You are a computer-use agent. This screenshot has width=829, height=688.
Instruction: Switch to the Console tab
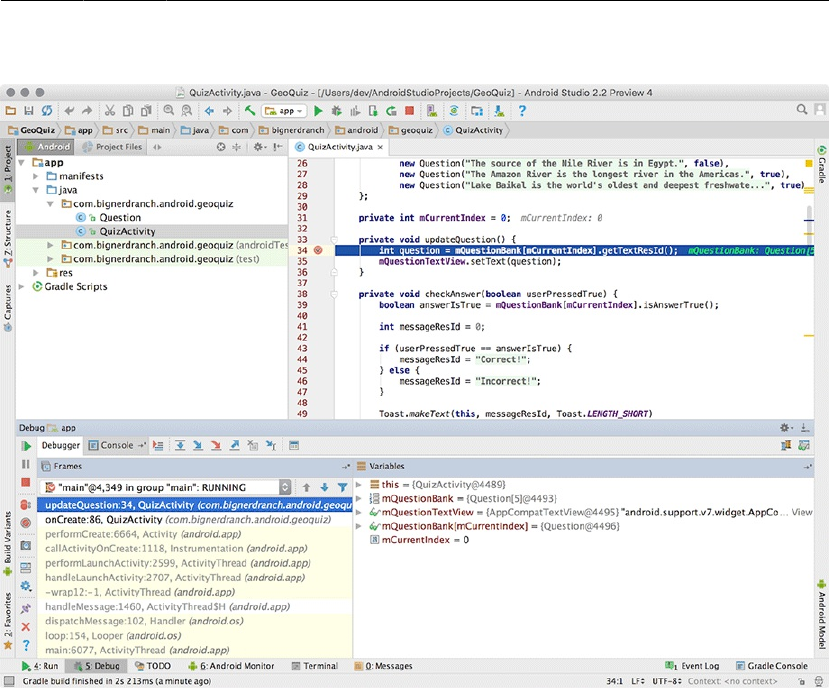click(x=112, y=446)
